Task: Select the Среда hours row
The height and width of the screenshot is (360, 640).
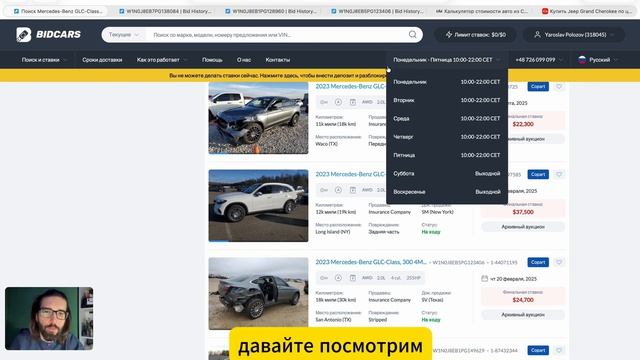Action: click(447, 118)
